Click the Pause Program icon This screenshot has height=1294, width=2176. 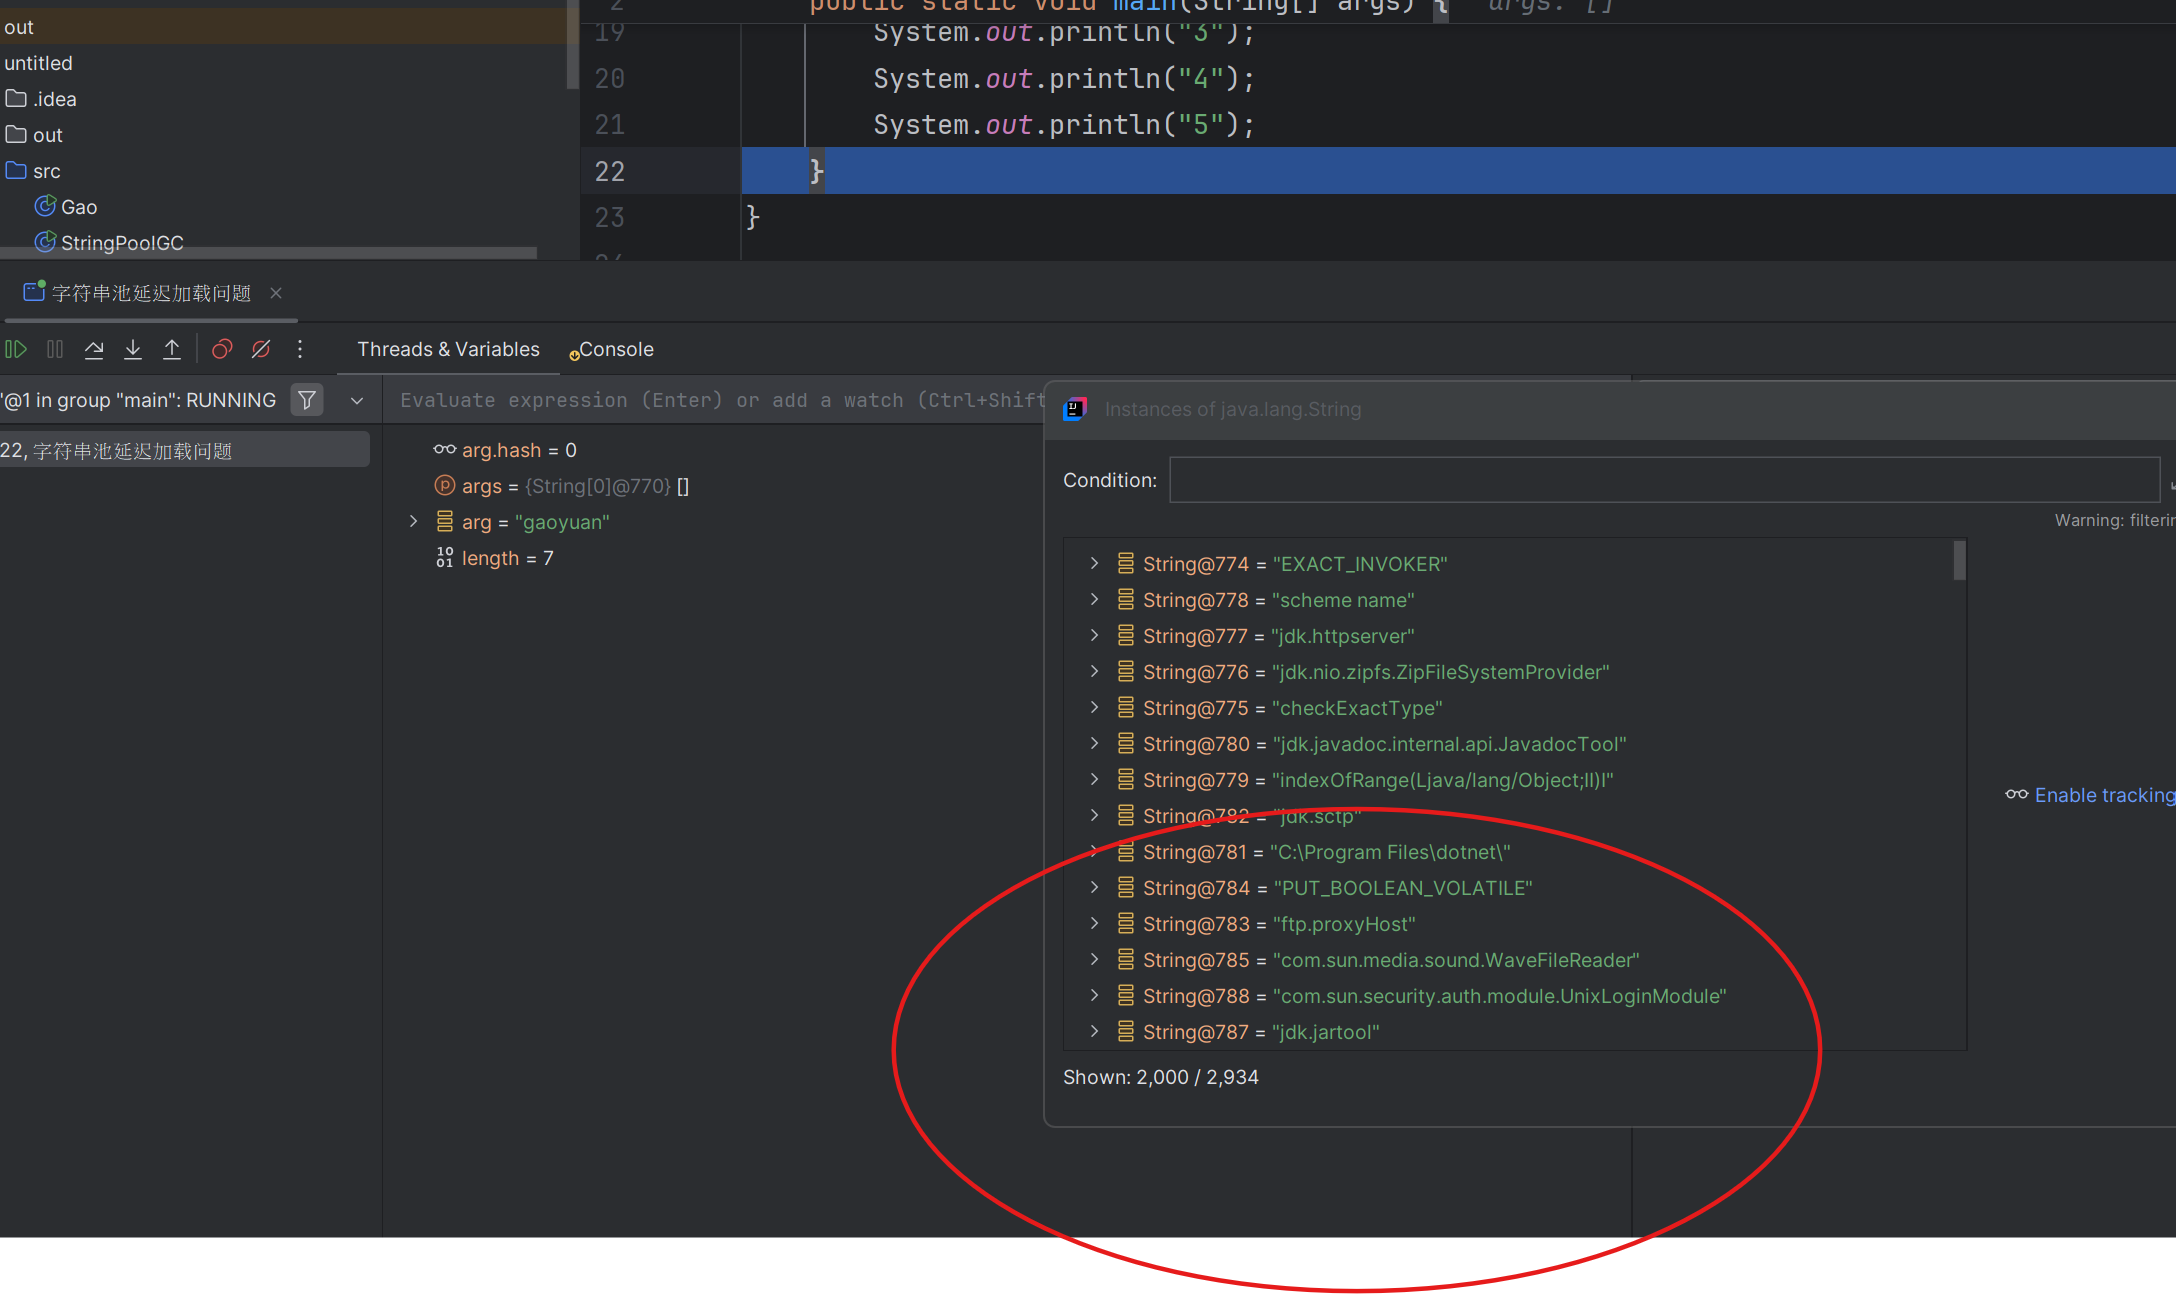55,349
